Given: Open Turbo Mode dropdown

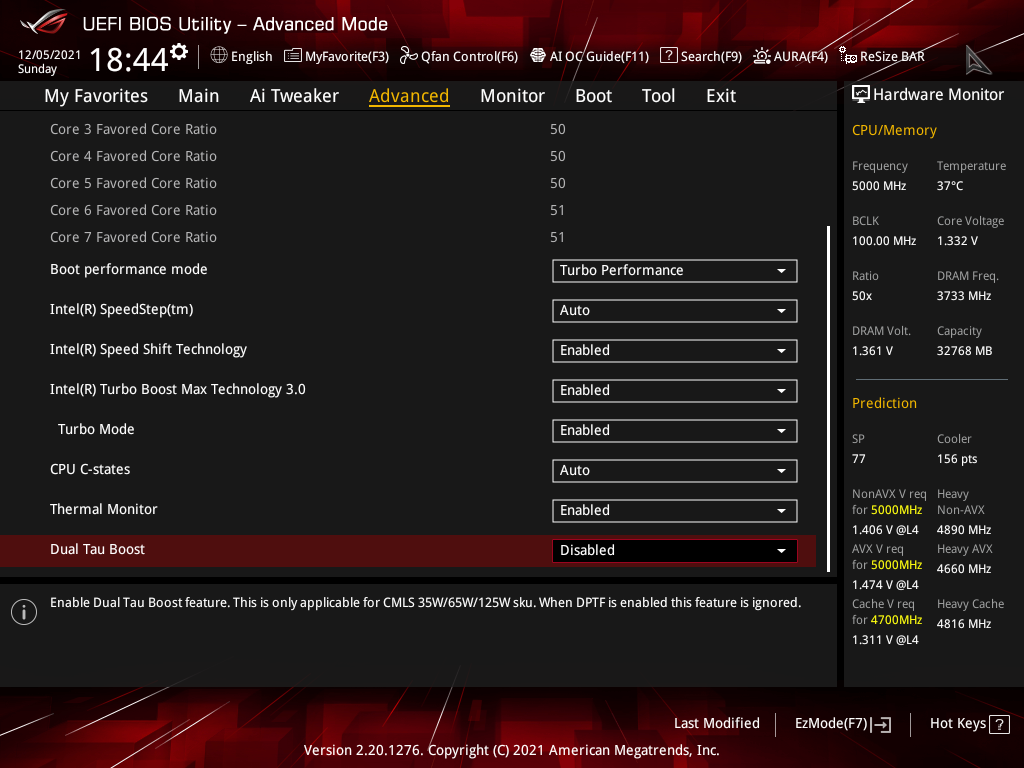Looking at the screenshot, I should [675, 431].
